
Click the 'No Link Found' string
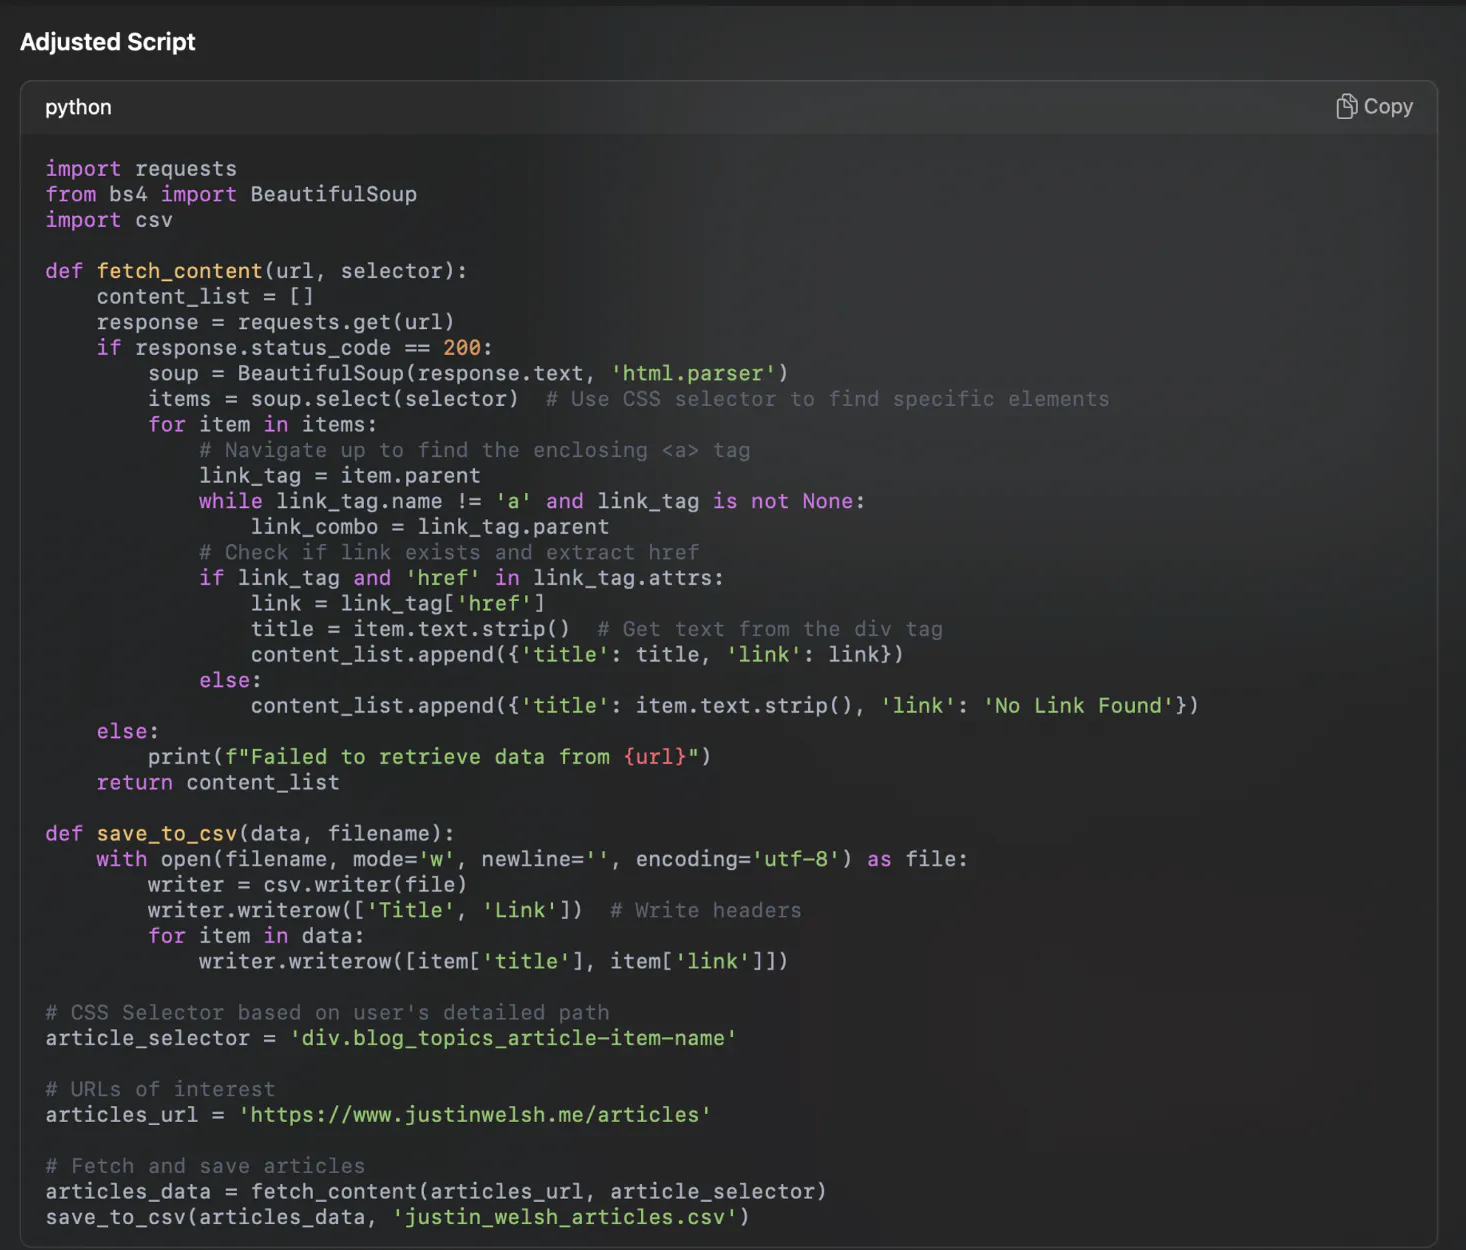(1079, 706)
